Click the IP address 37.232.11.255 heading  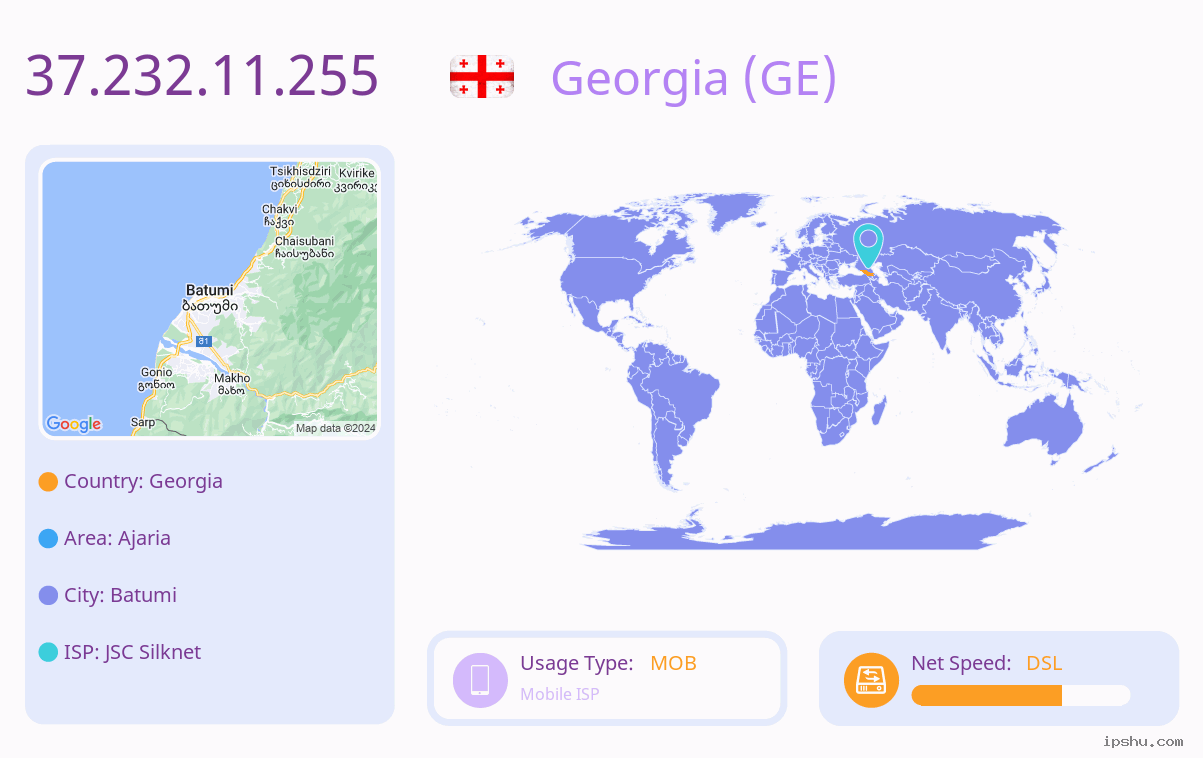pyautogui.click(x=202, y=75)
